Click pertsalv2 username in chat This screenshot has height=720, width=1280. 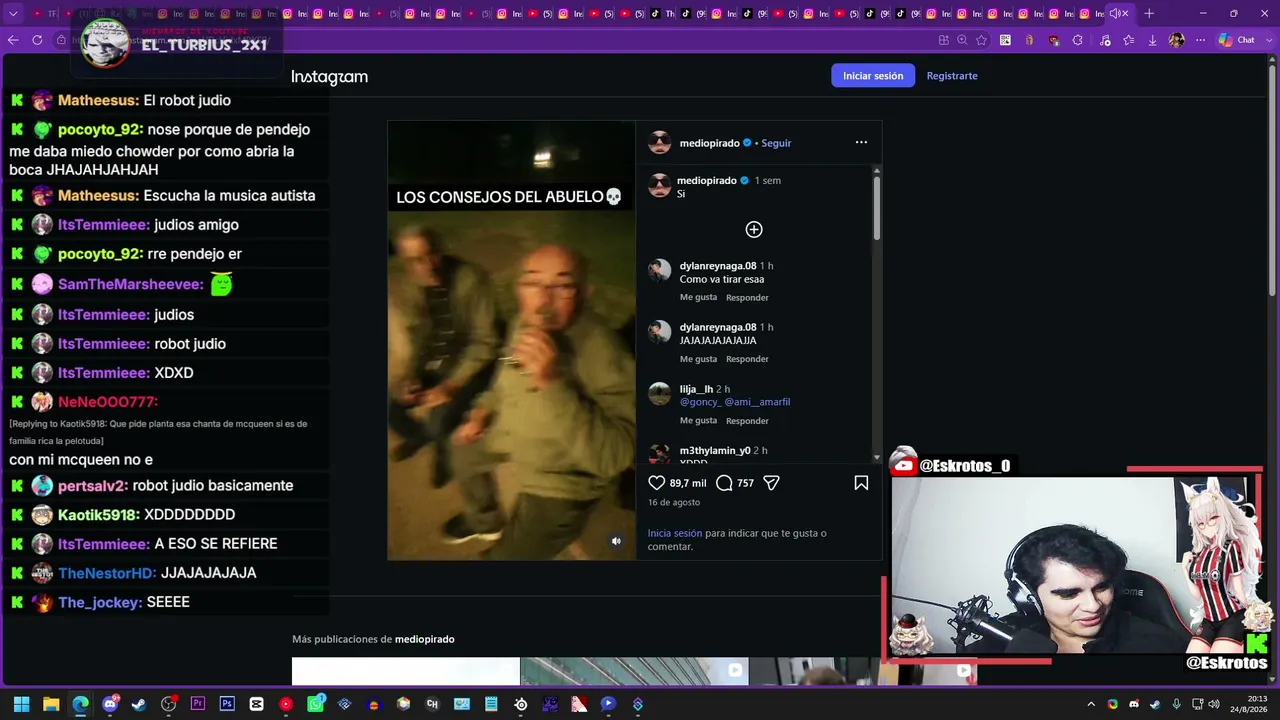92,486
